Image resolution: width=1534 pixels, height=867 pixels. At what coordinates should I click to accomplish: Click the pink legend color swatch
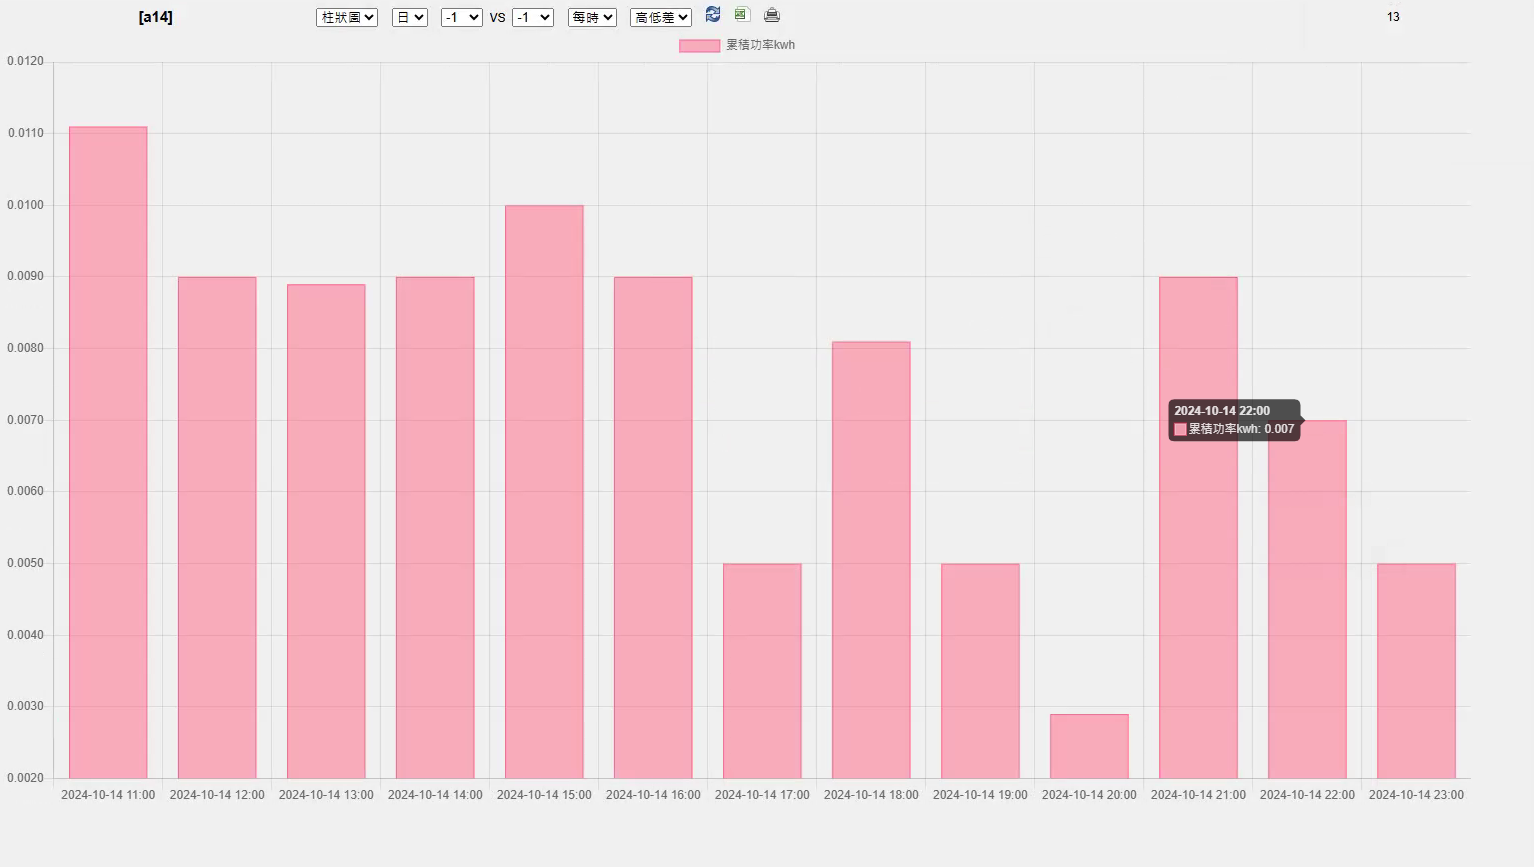tap(699, 45)
